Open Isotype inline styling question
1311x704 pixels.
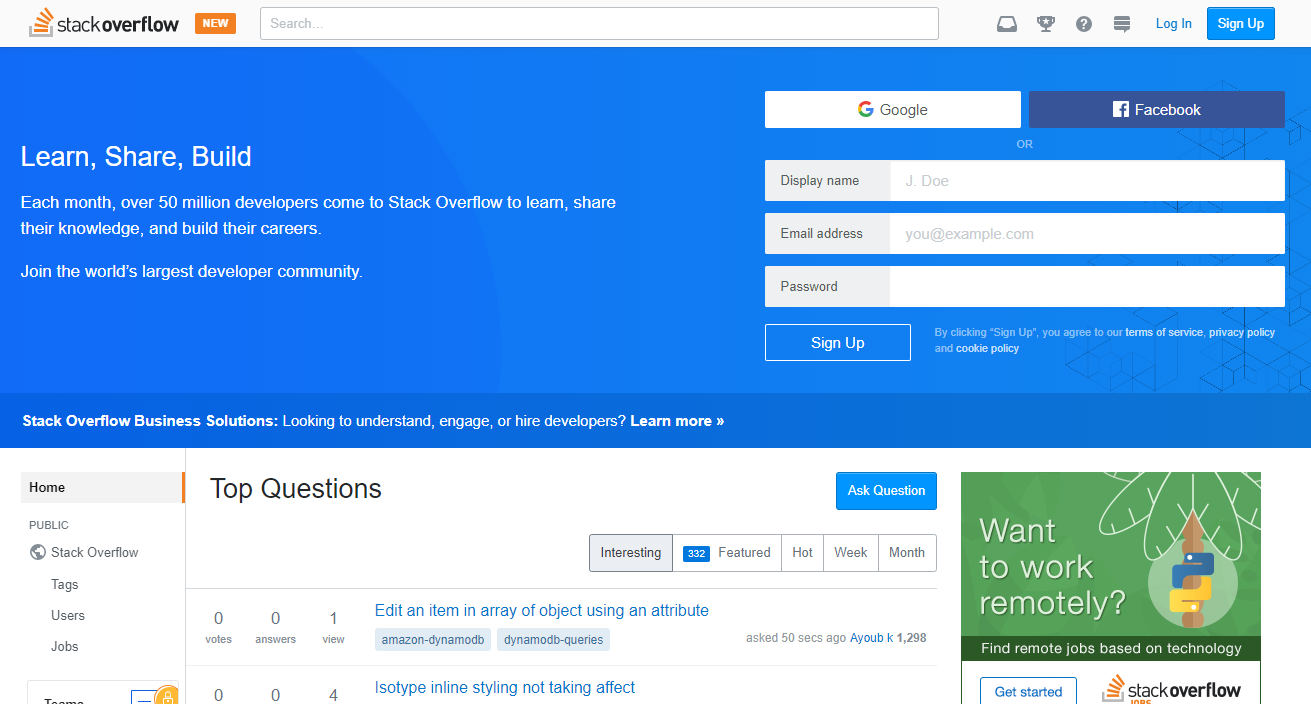pyautogui.click(x=505, y=687)
